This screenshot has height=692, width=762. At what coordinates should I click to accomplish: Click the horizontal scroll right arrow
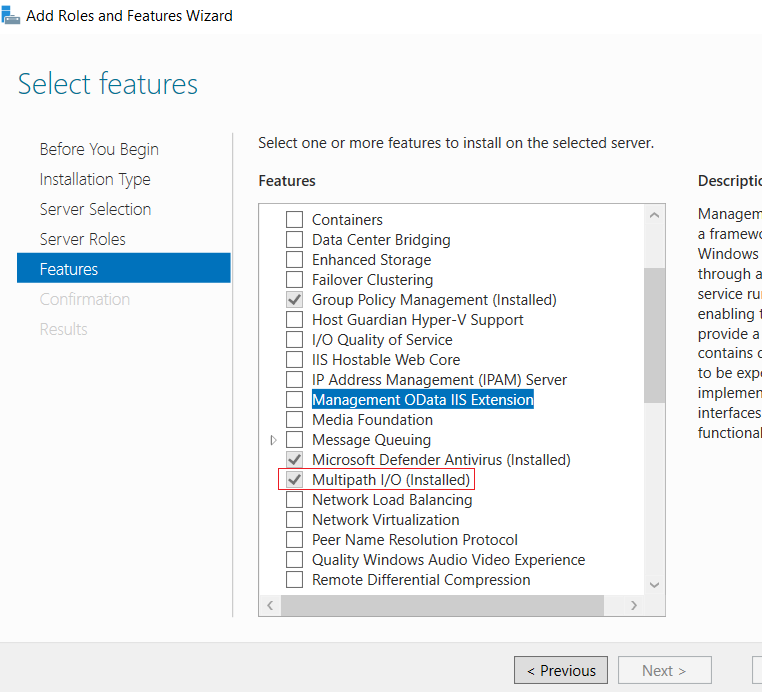634,606
